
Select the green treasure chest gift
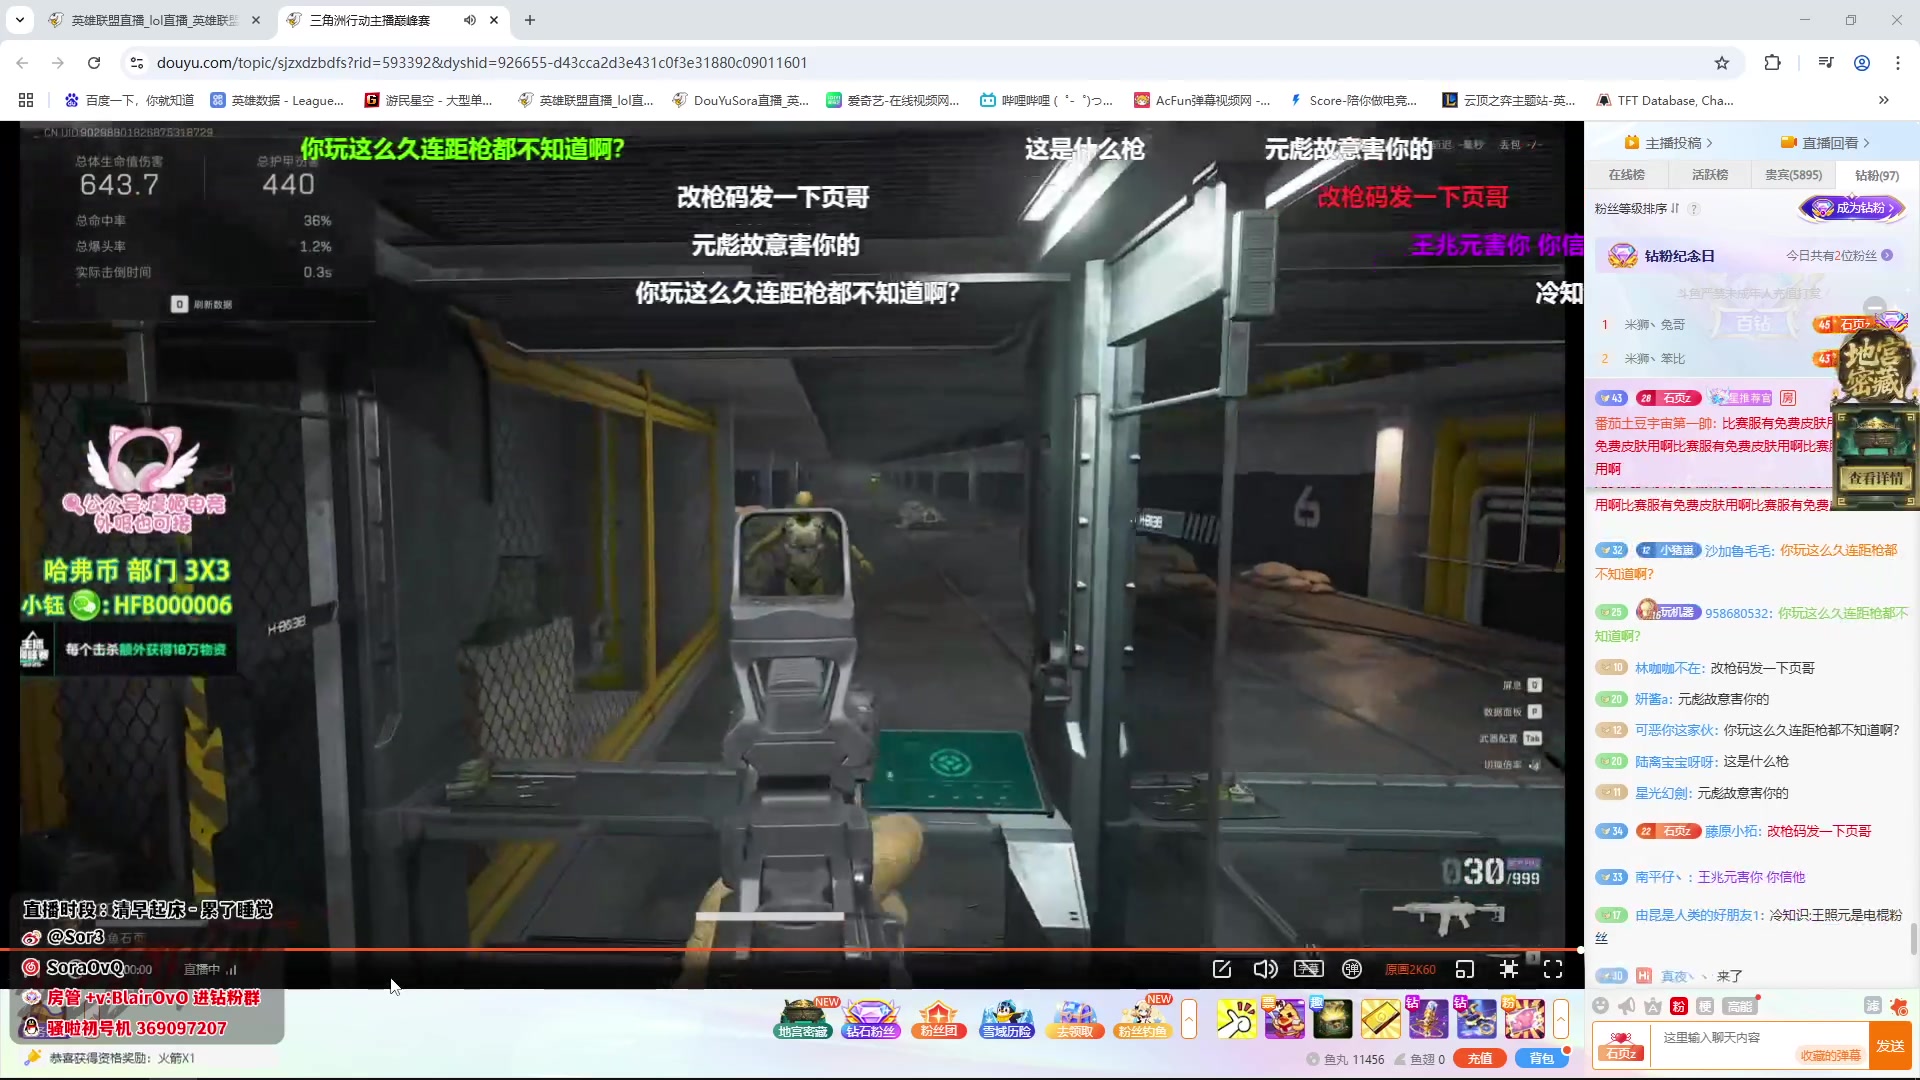[1332, 1019]
